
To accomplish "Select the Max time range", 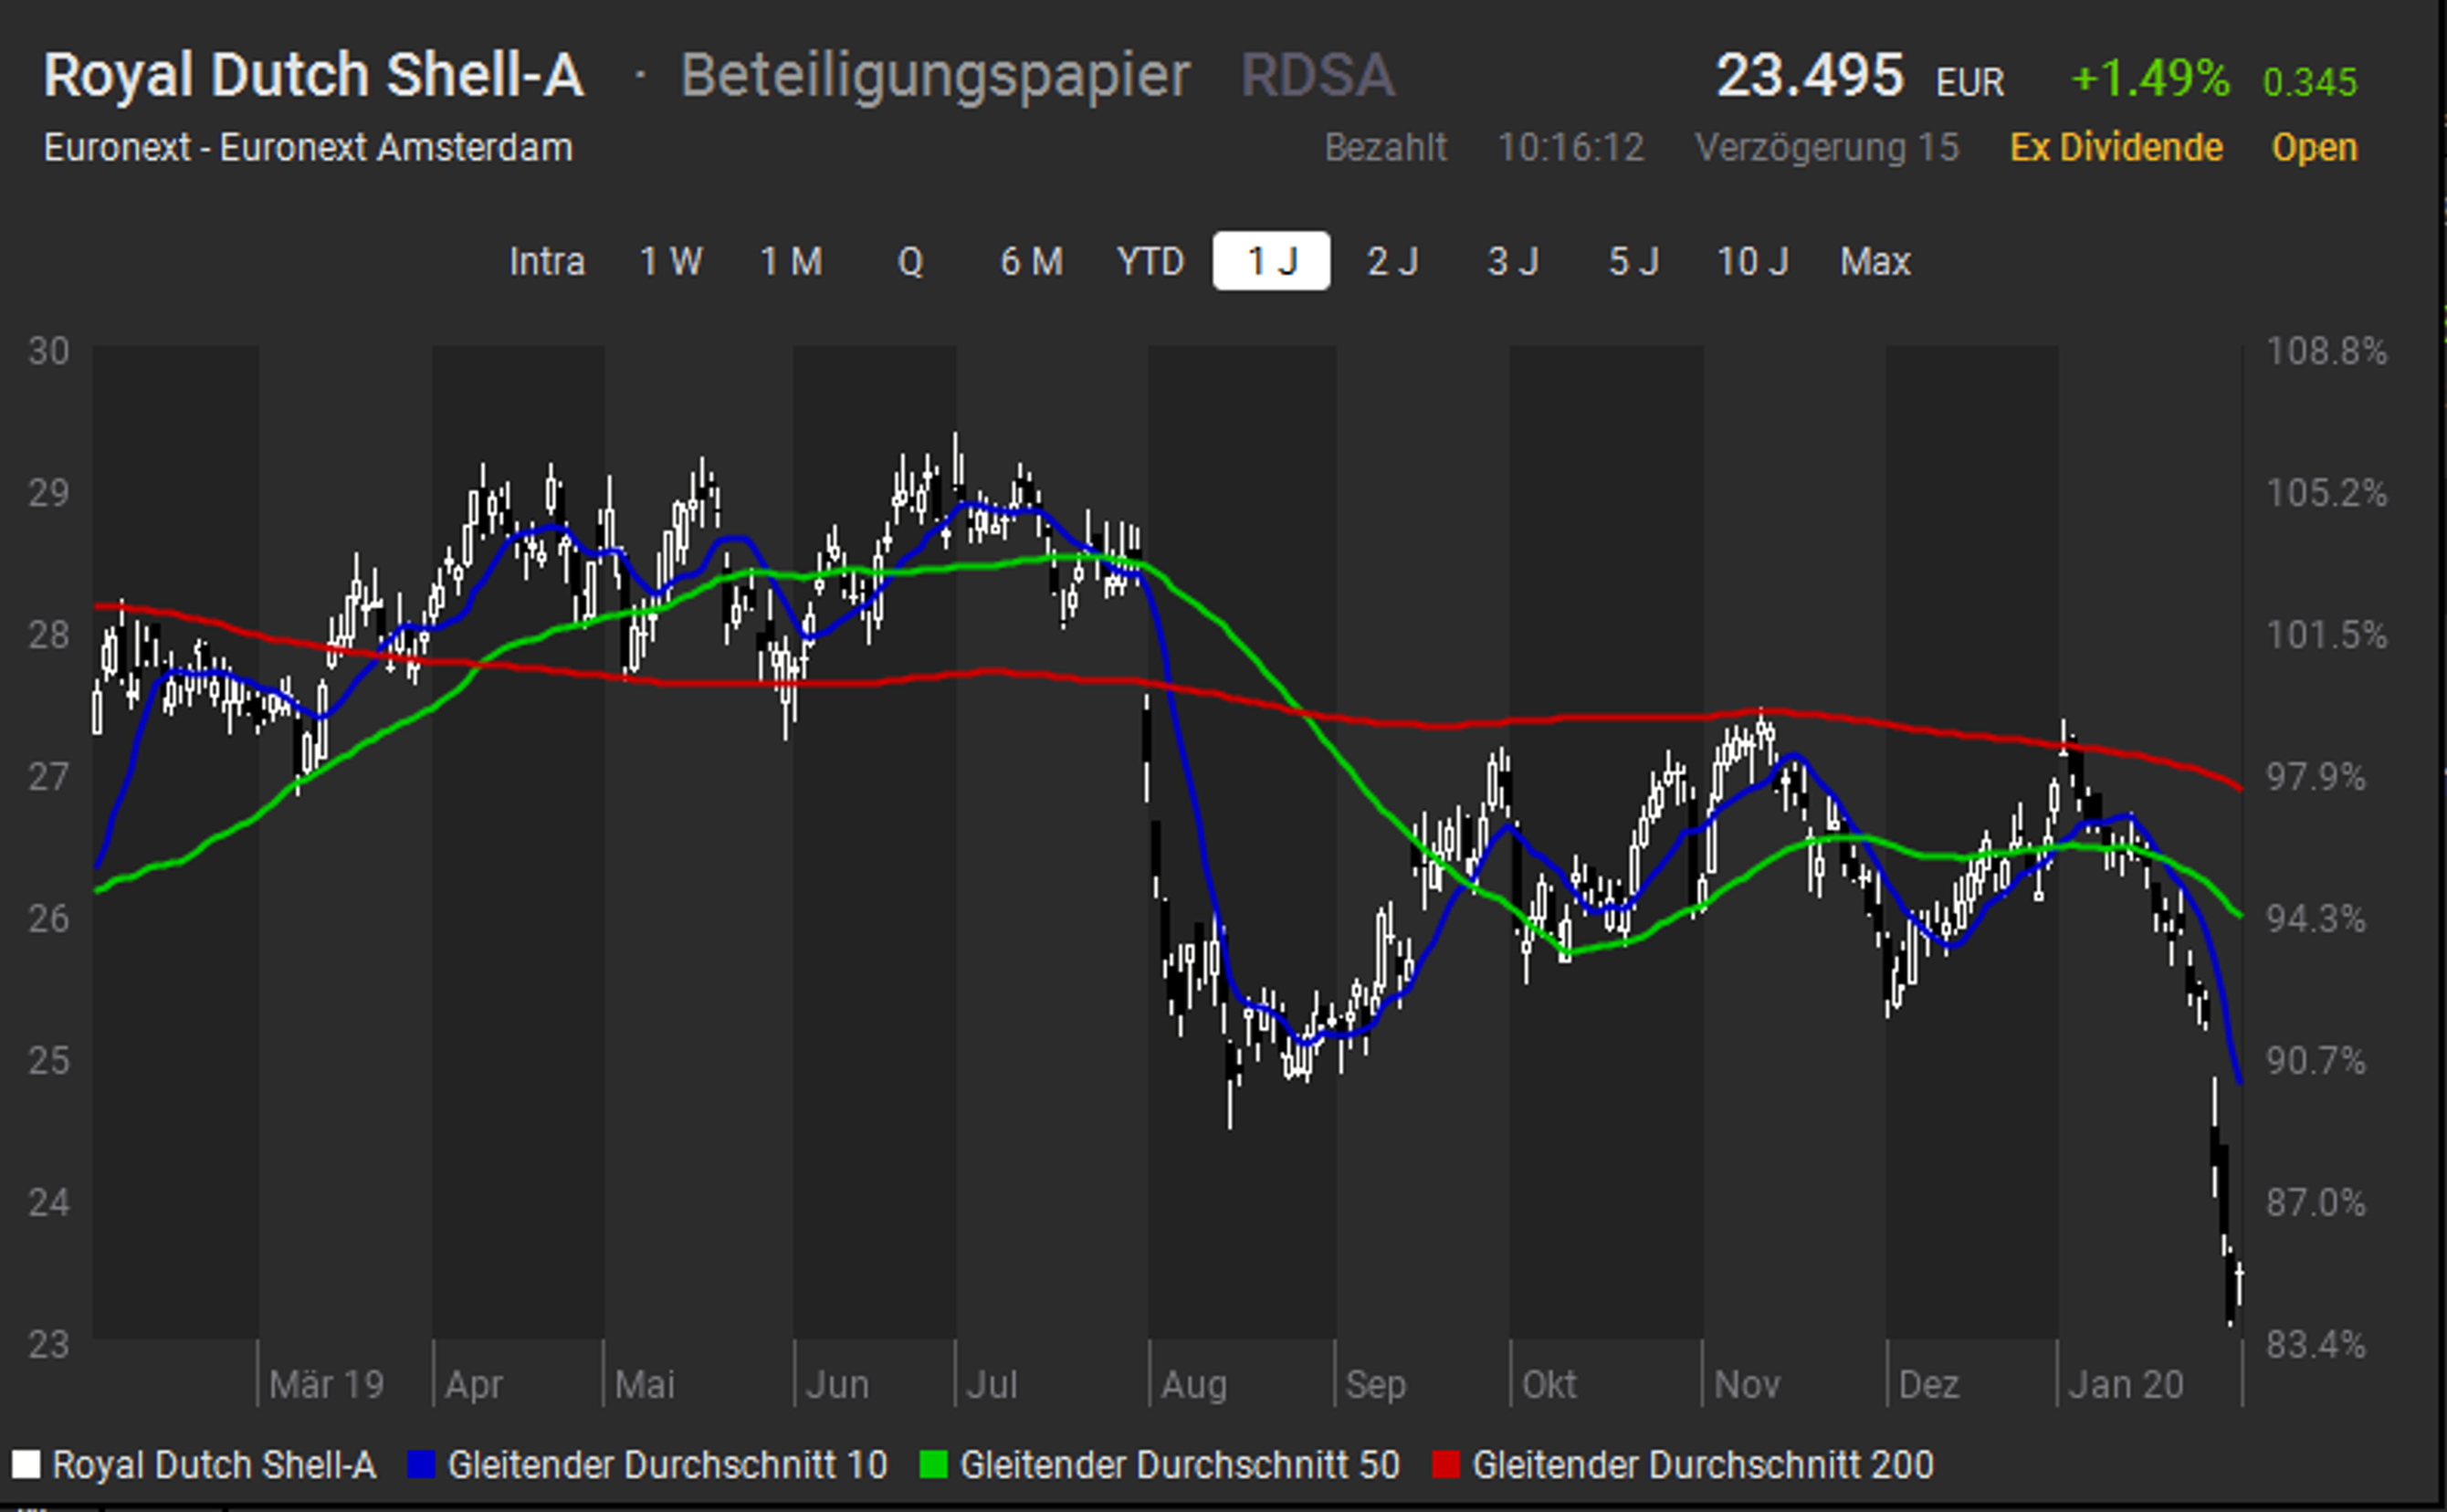I will coord(1875,262).
